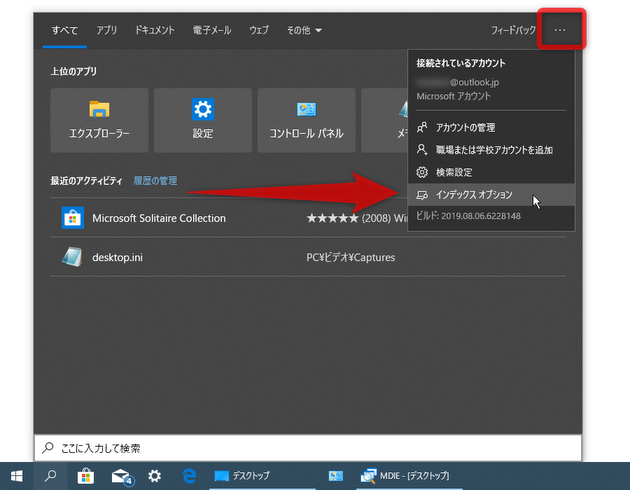Click the ここに入力して検索 input field
Viewport: 630px width, 490px height.
(308, 448)
